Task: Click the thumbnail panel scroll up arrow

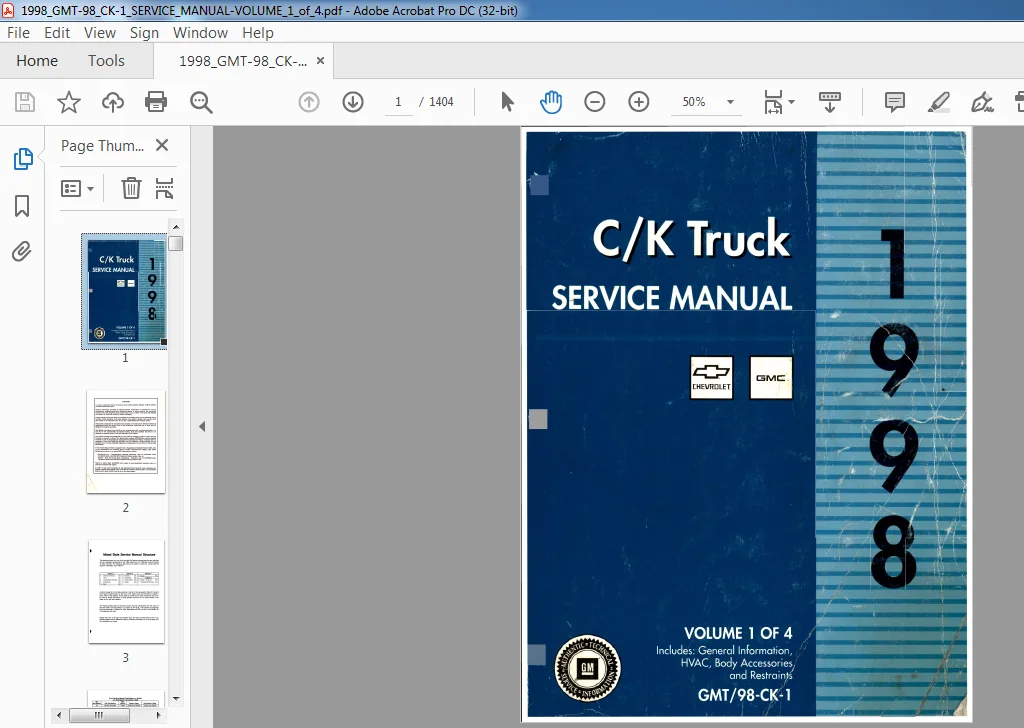Action: (x=176, y=226)
